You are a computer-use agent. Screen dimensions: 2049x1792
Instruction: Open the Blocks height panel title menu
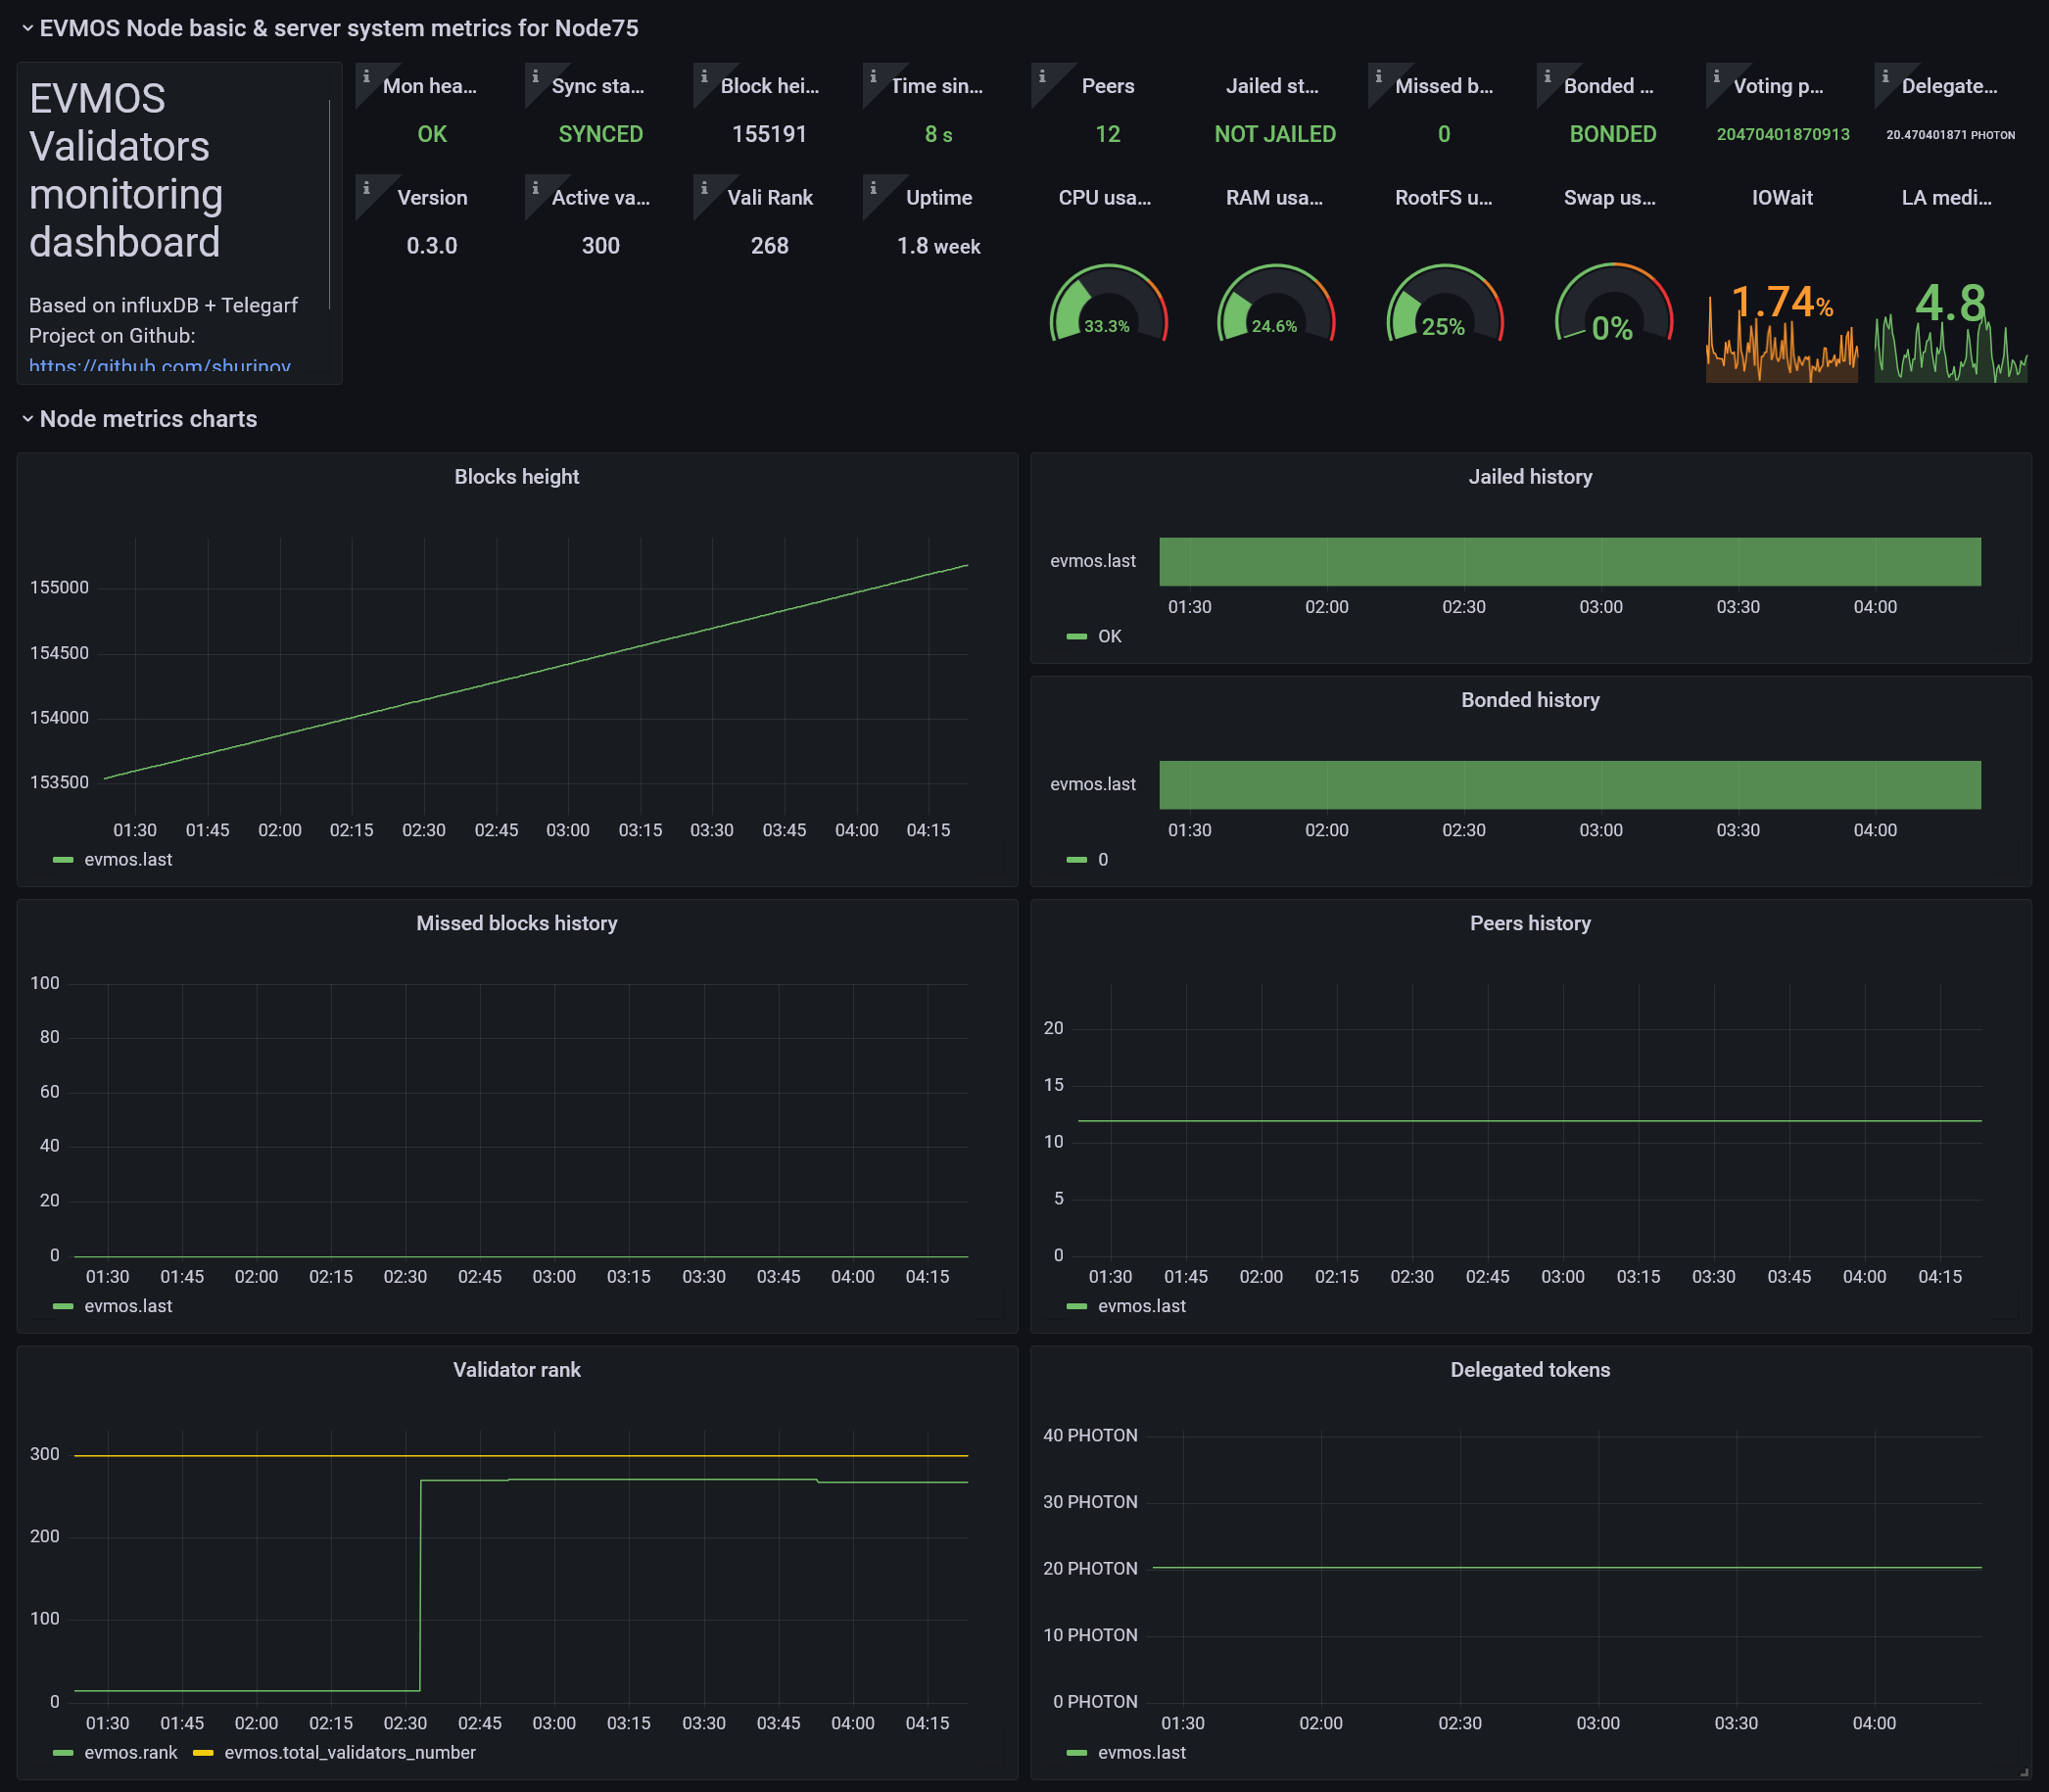tap(516, 477)
